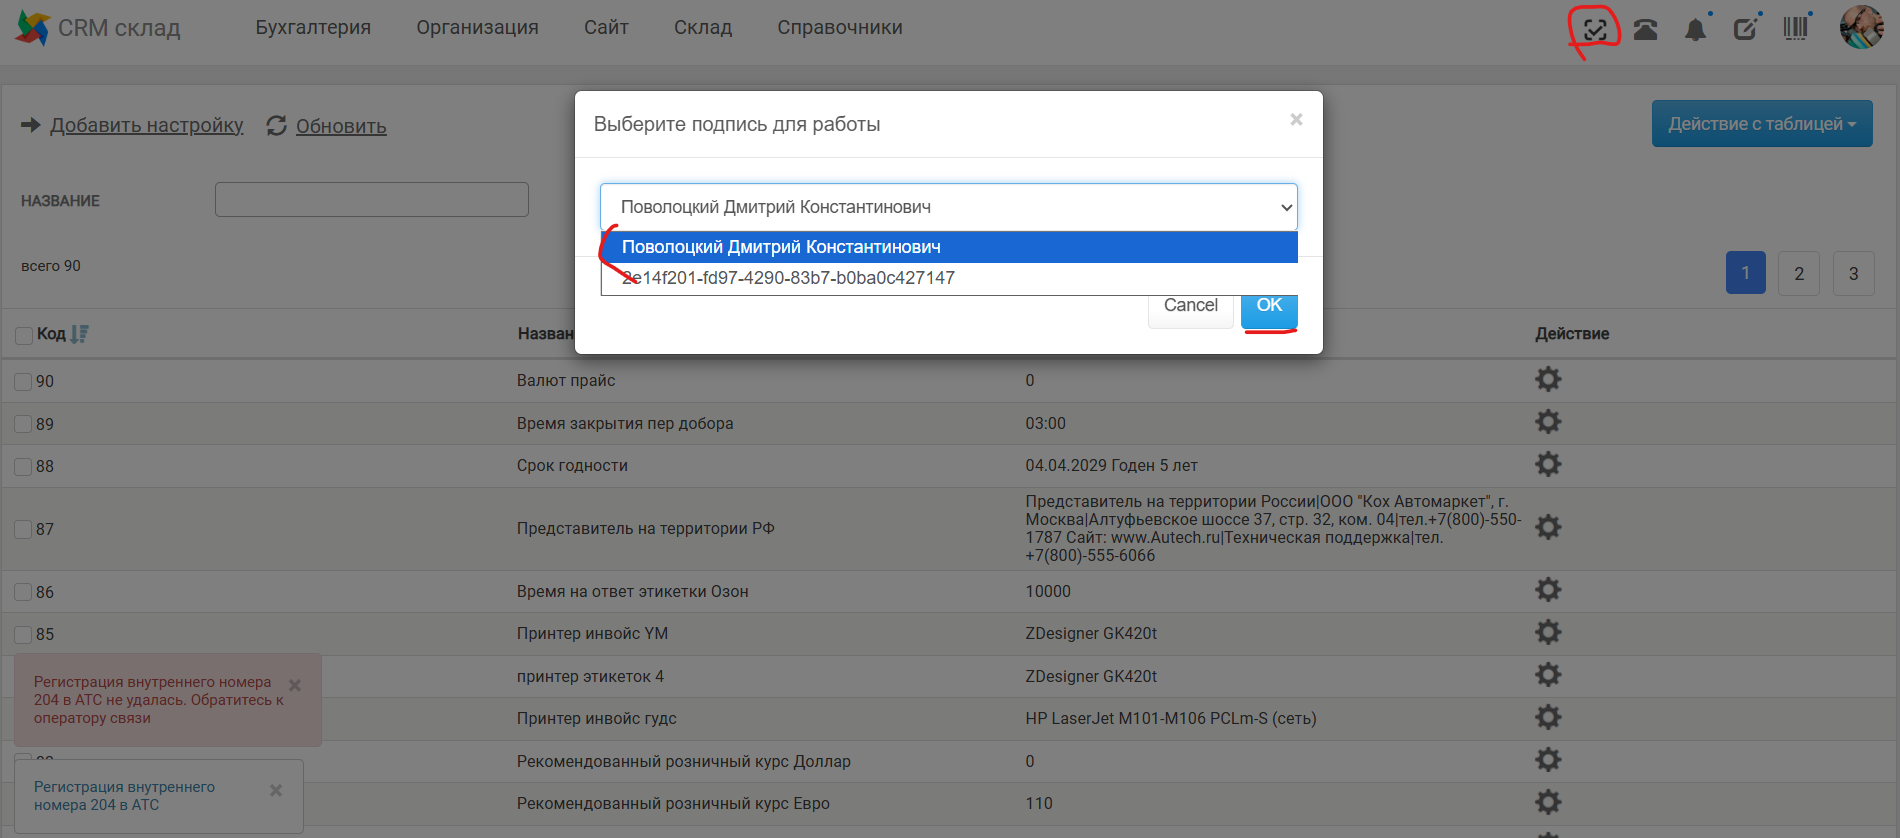Toggle the checkbox for row 87
1900x838 pixels.
coord(23,529)
